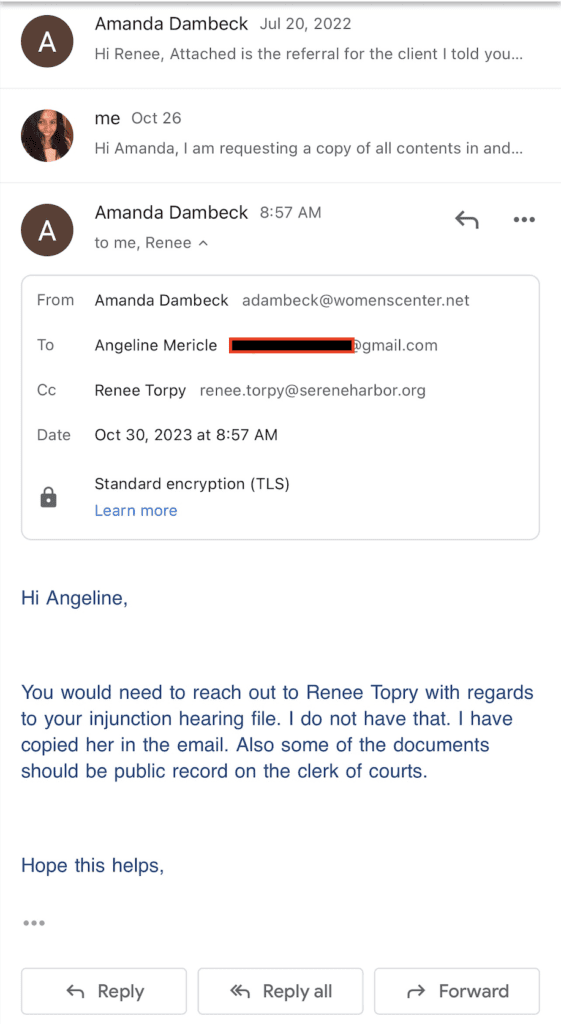Select the 'me' profile photo avatar
Viewport: 561px width, 1024px height.
47,135
